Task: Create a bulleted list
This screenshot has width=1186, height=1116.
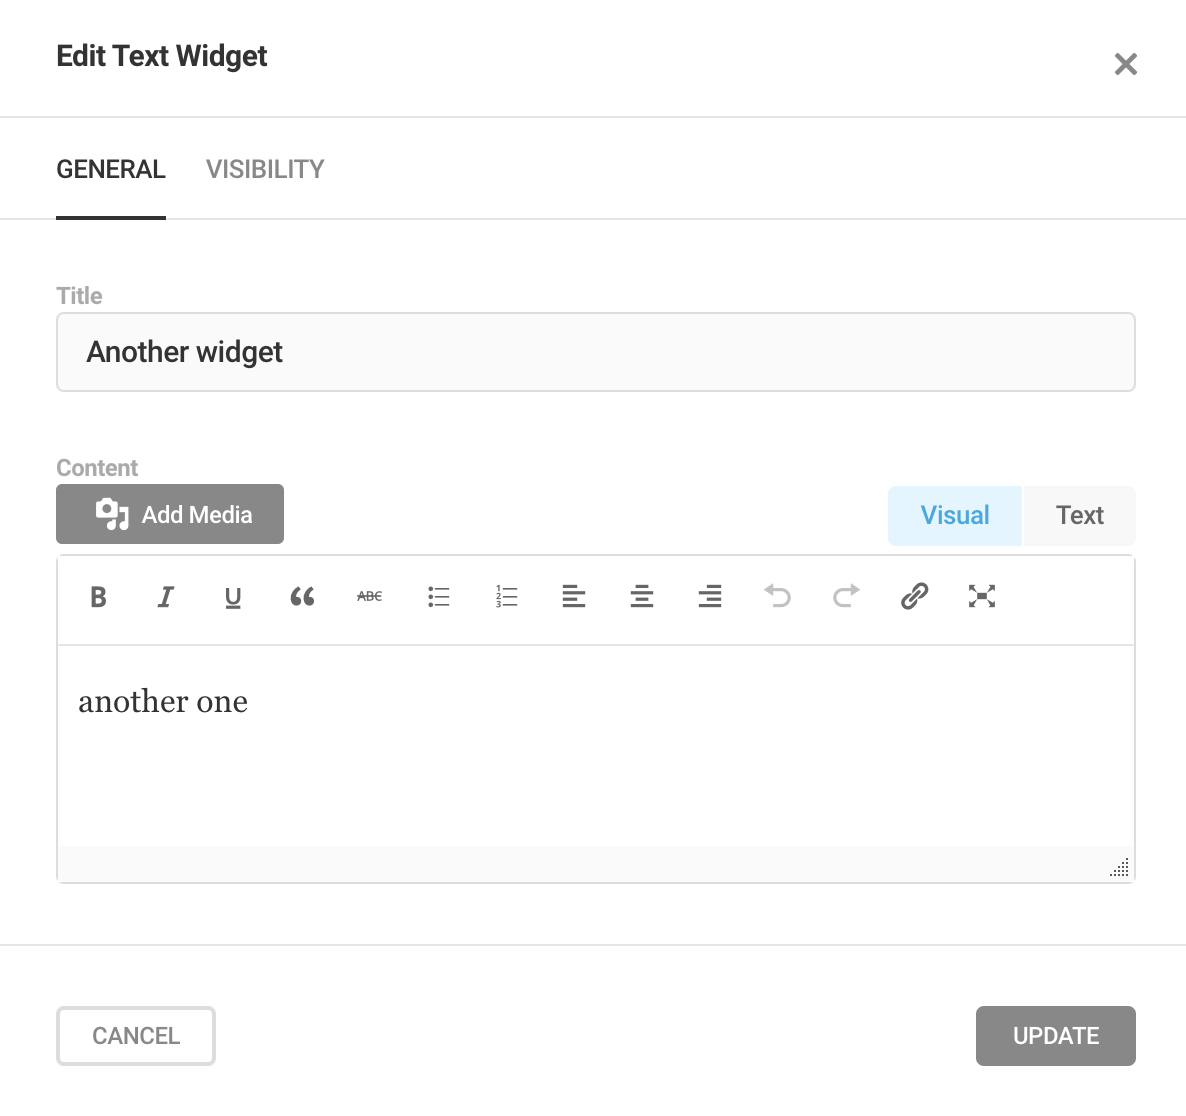Action: click(x=438, y=597)
